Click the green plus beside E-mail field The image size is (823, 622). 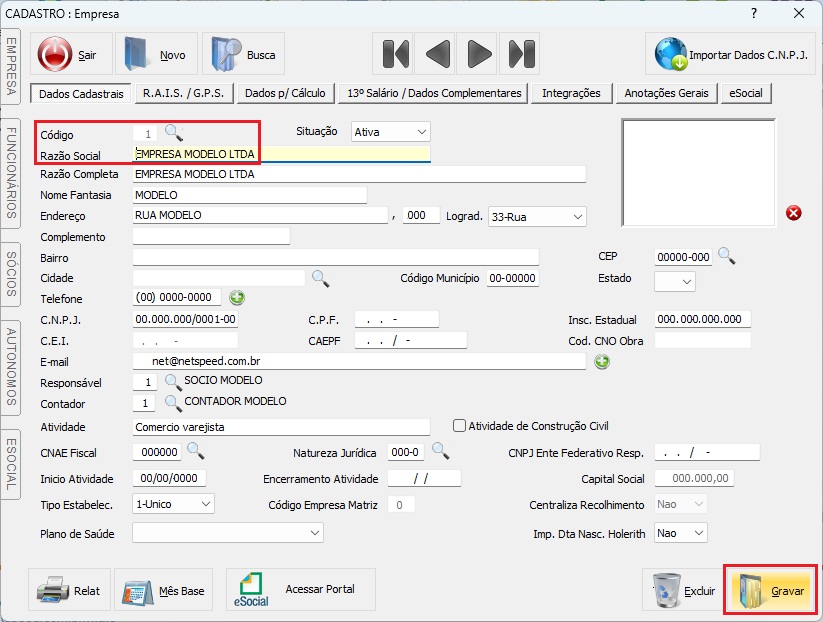pos(602,361)
